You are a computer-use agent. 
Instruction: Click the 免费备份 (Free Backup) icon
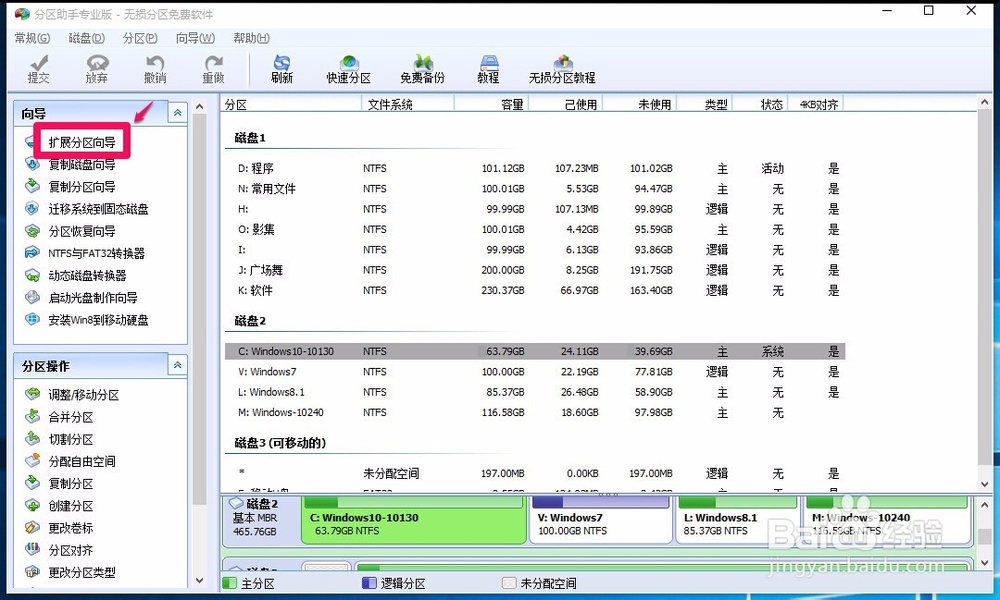pos(422,67)
